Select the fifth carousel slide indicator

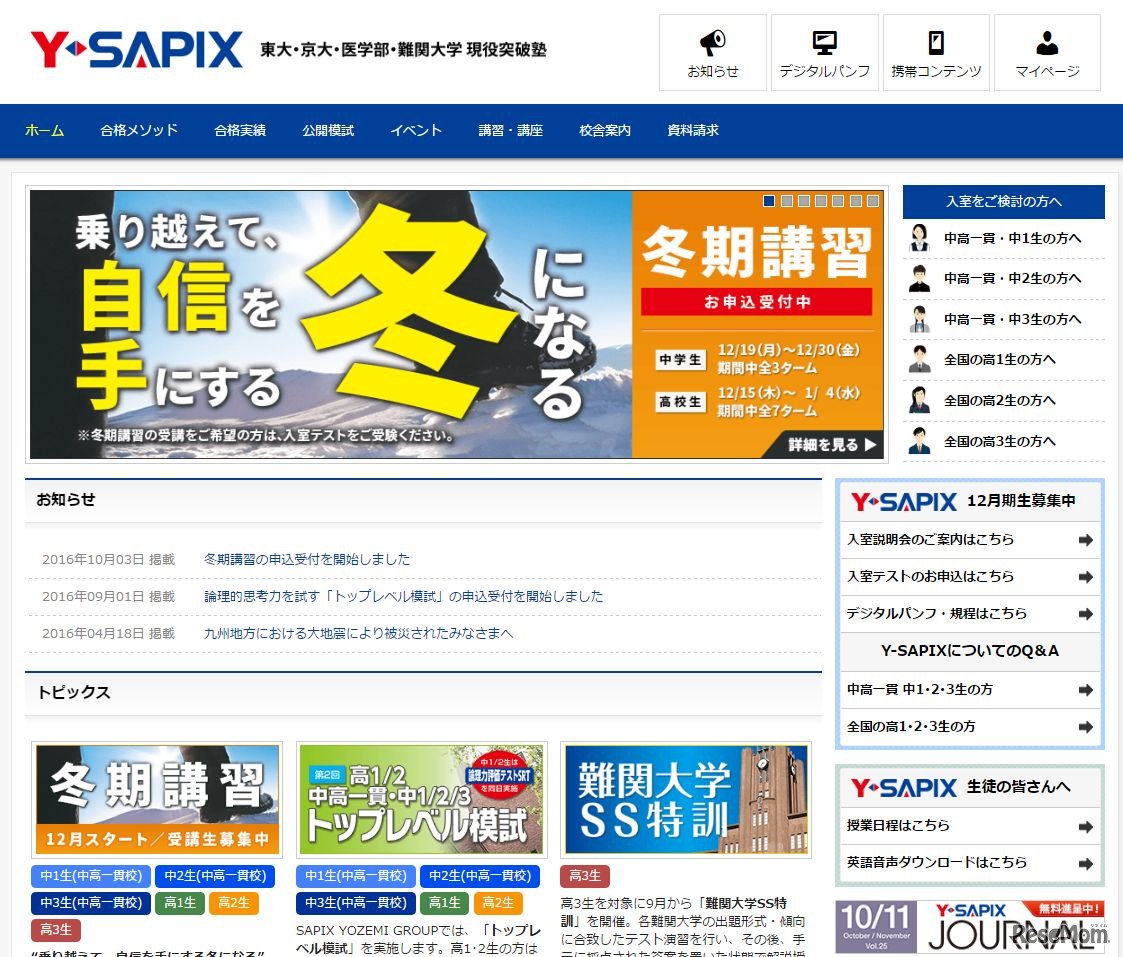pos(838,201)
